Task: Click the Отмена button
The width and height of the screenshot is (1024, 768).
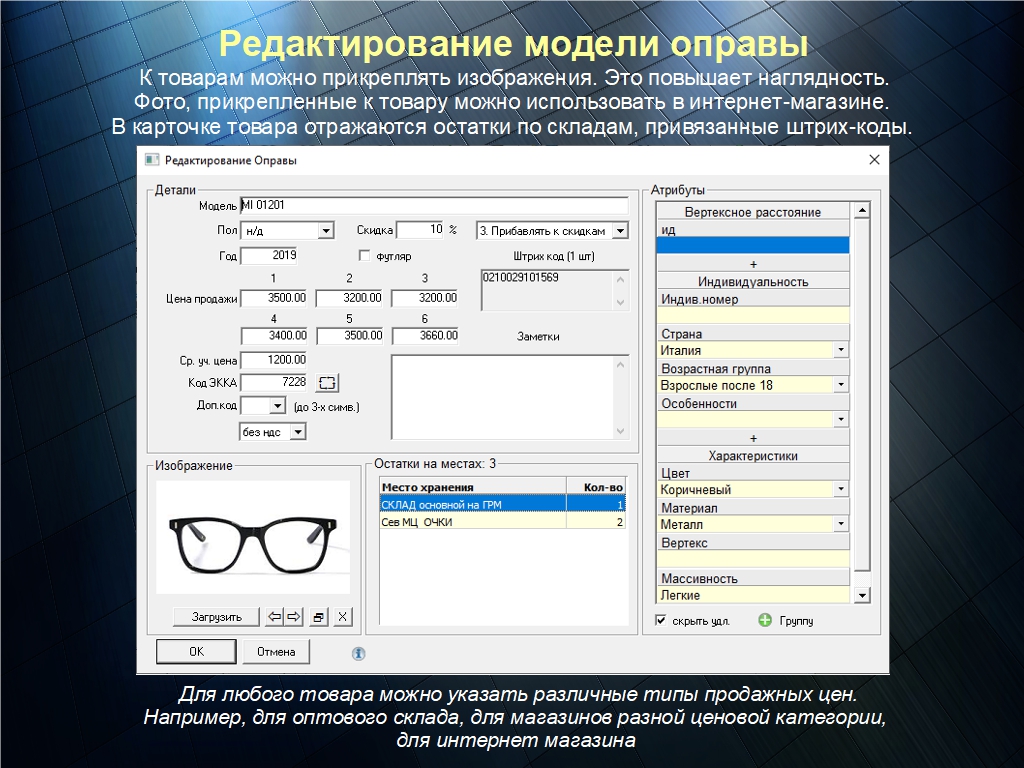Action: point(276,652)
